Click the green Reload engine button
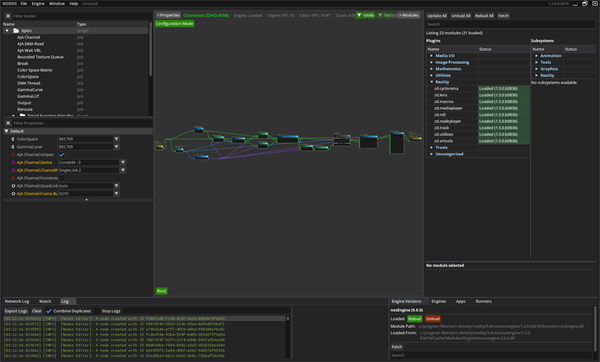The height and width of the screenshot is (362, 600). (x=415, y=319)
